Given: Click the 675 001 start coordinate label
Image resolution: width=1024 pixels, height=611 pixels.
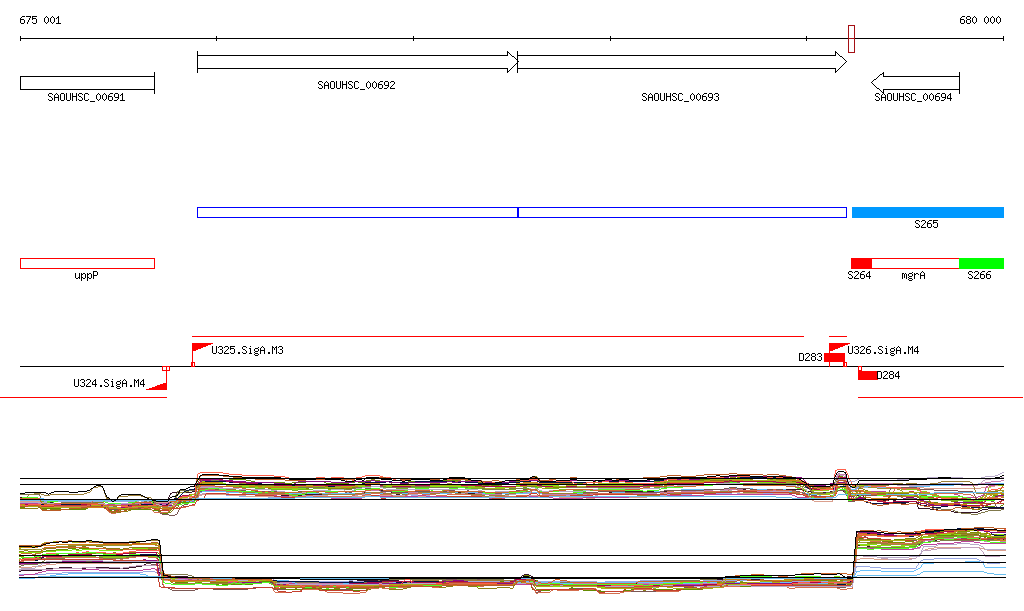Looking at the screenshot, I should pos(40,20).
